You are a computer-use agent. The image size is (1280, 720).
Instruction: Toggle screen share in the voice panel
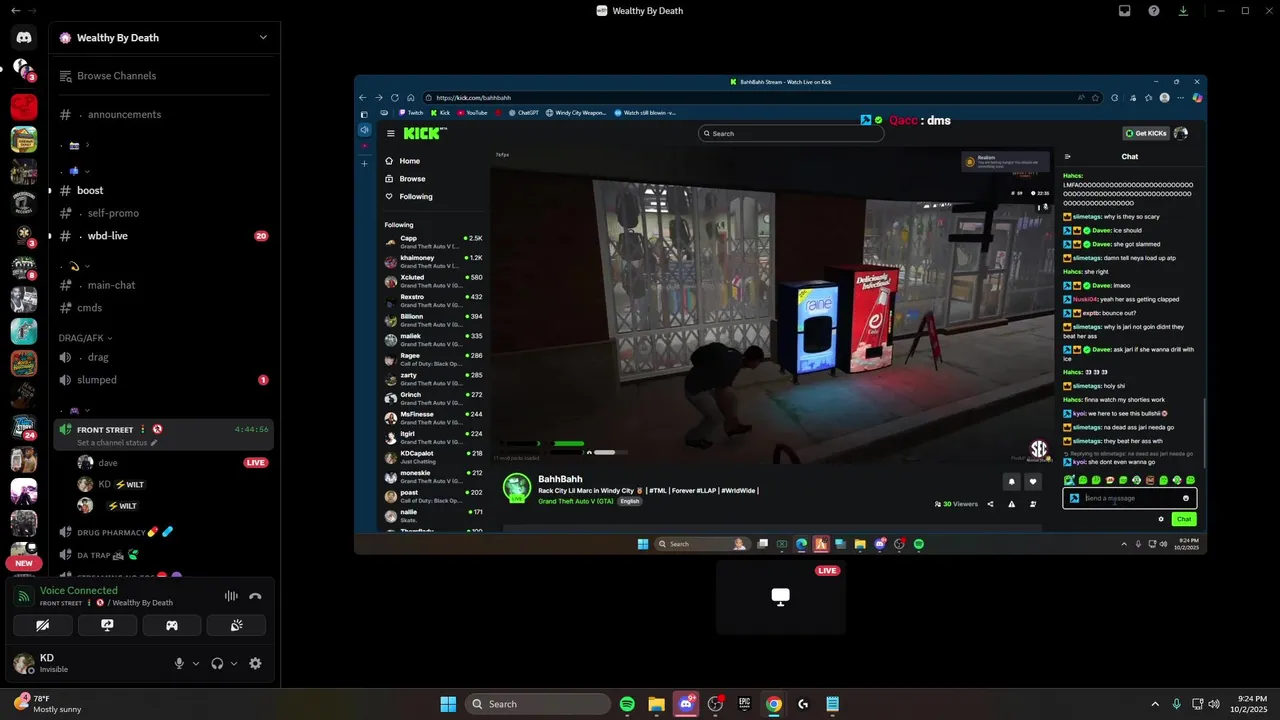[107, 626]
